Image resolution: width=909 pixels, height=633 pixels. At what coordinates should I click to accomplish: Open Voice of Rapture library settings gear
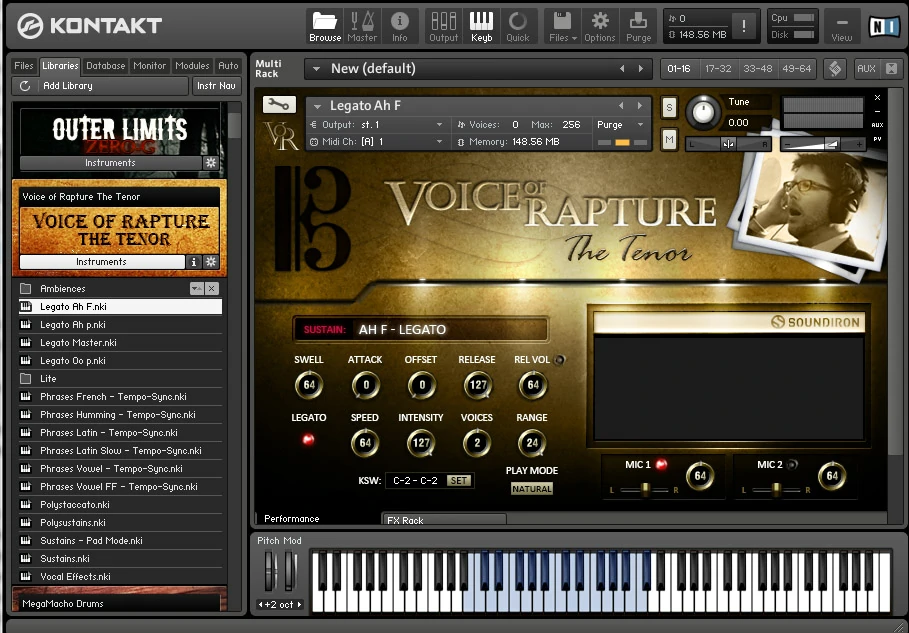(211, 262)
